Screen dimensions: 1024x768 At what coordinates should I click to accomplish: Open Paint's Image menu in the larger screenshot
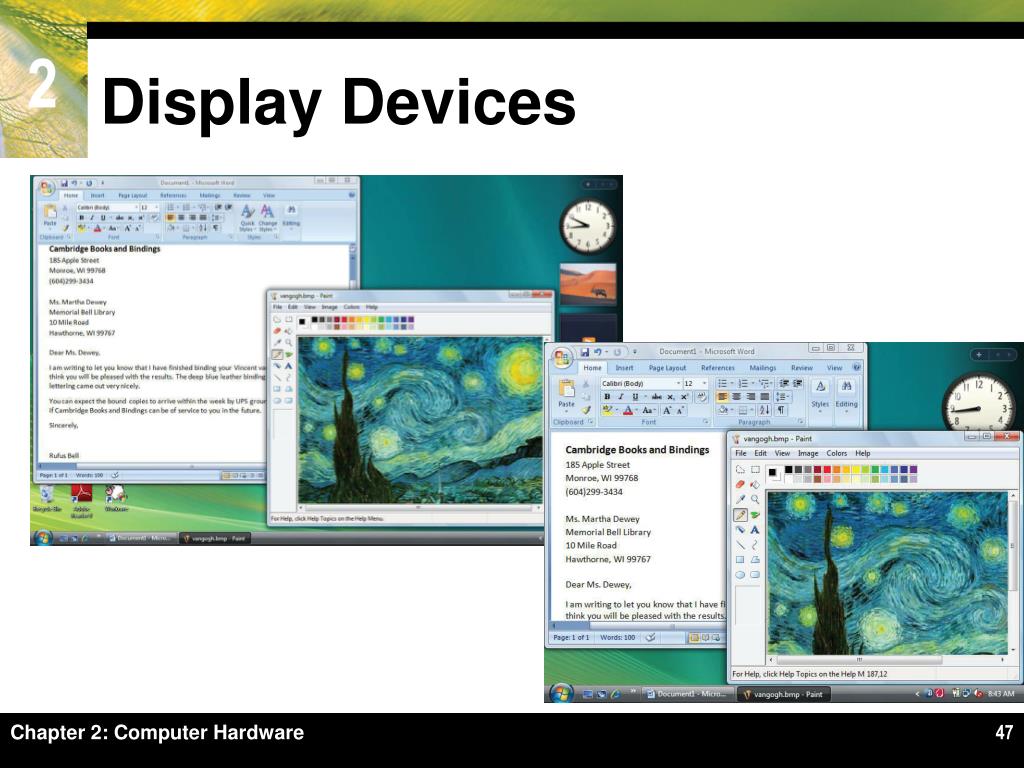tap(808, 453)
